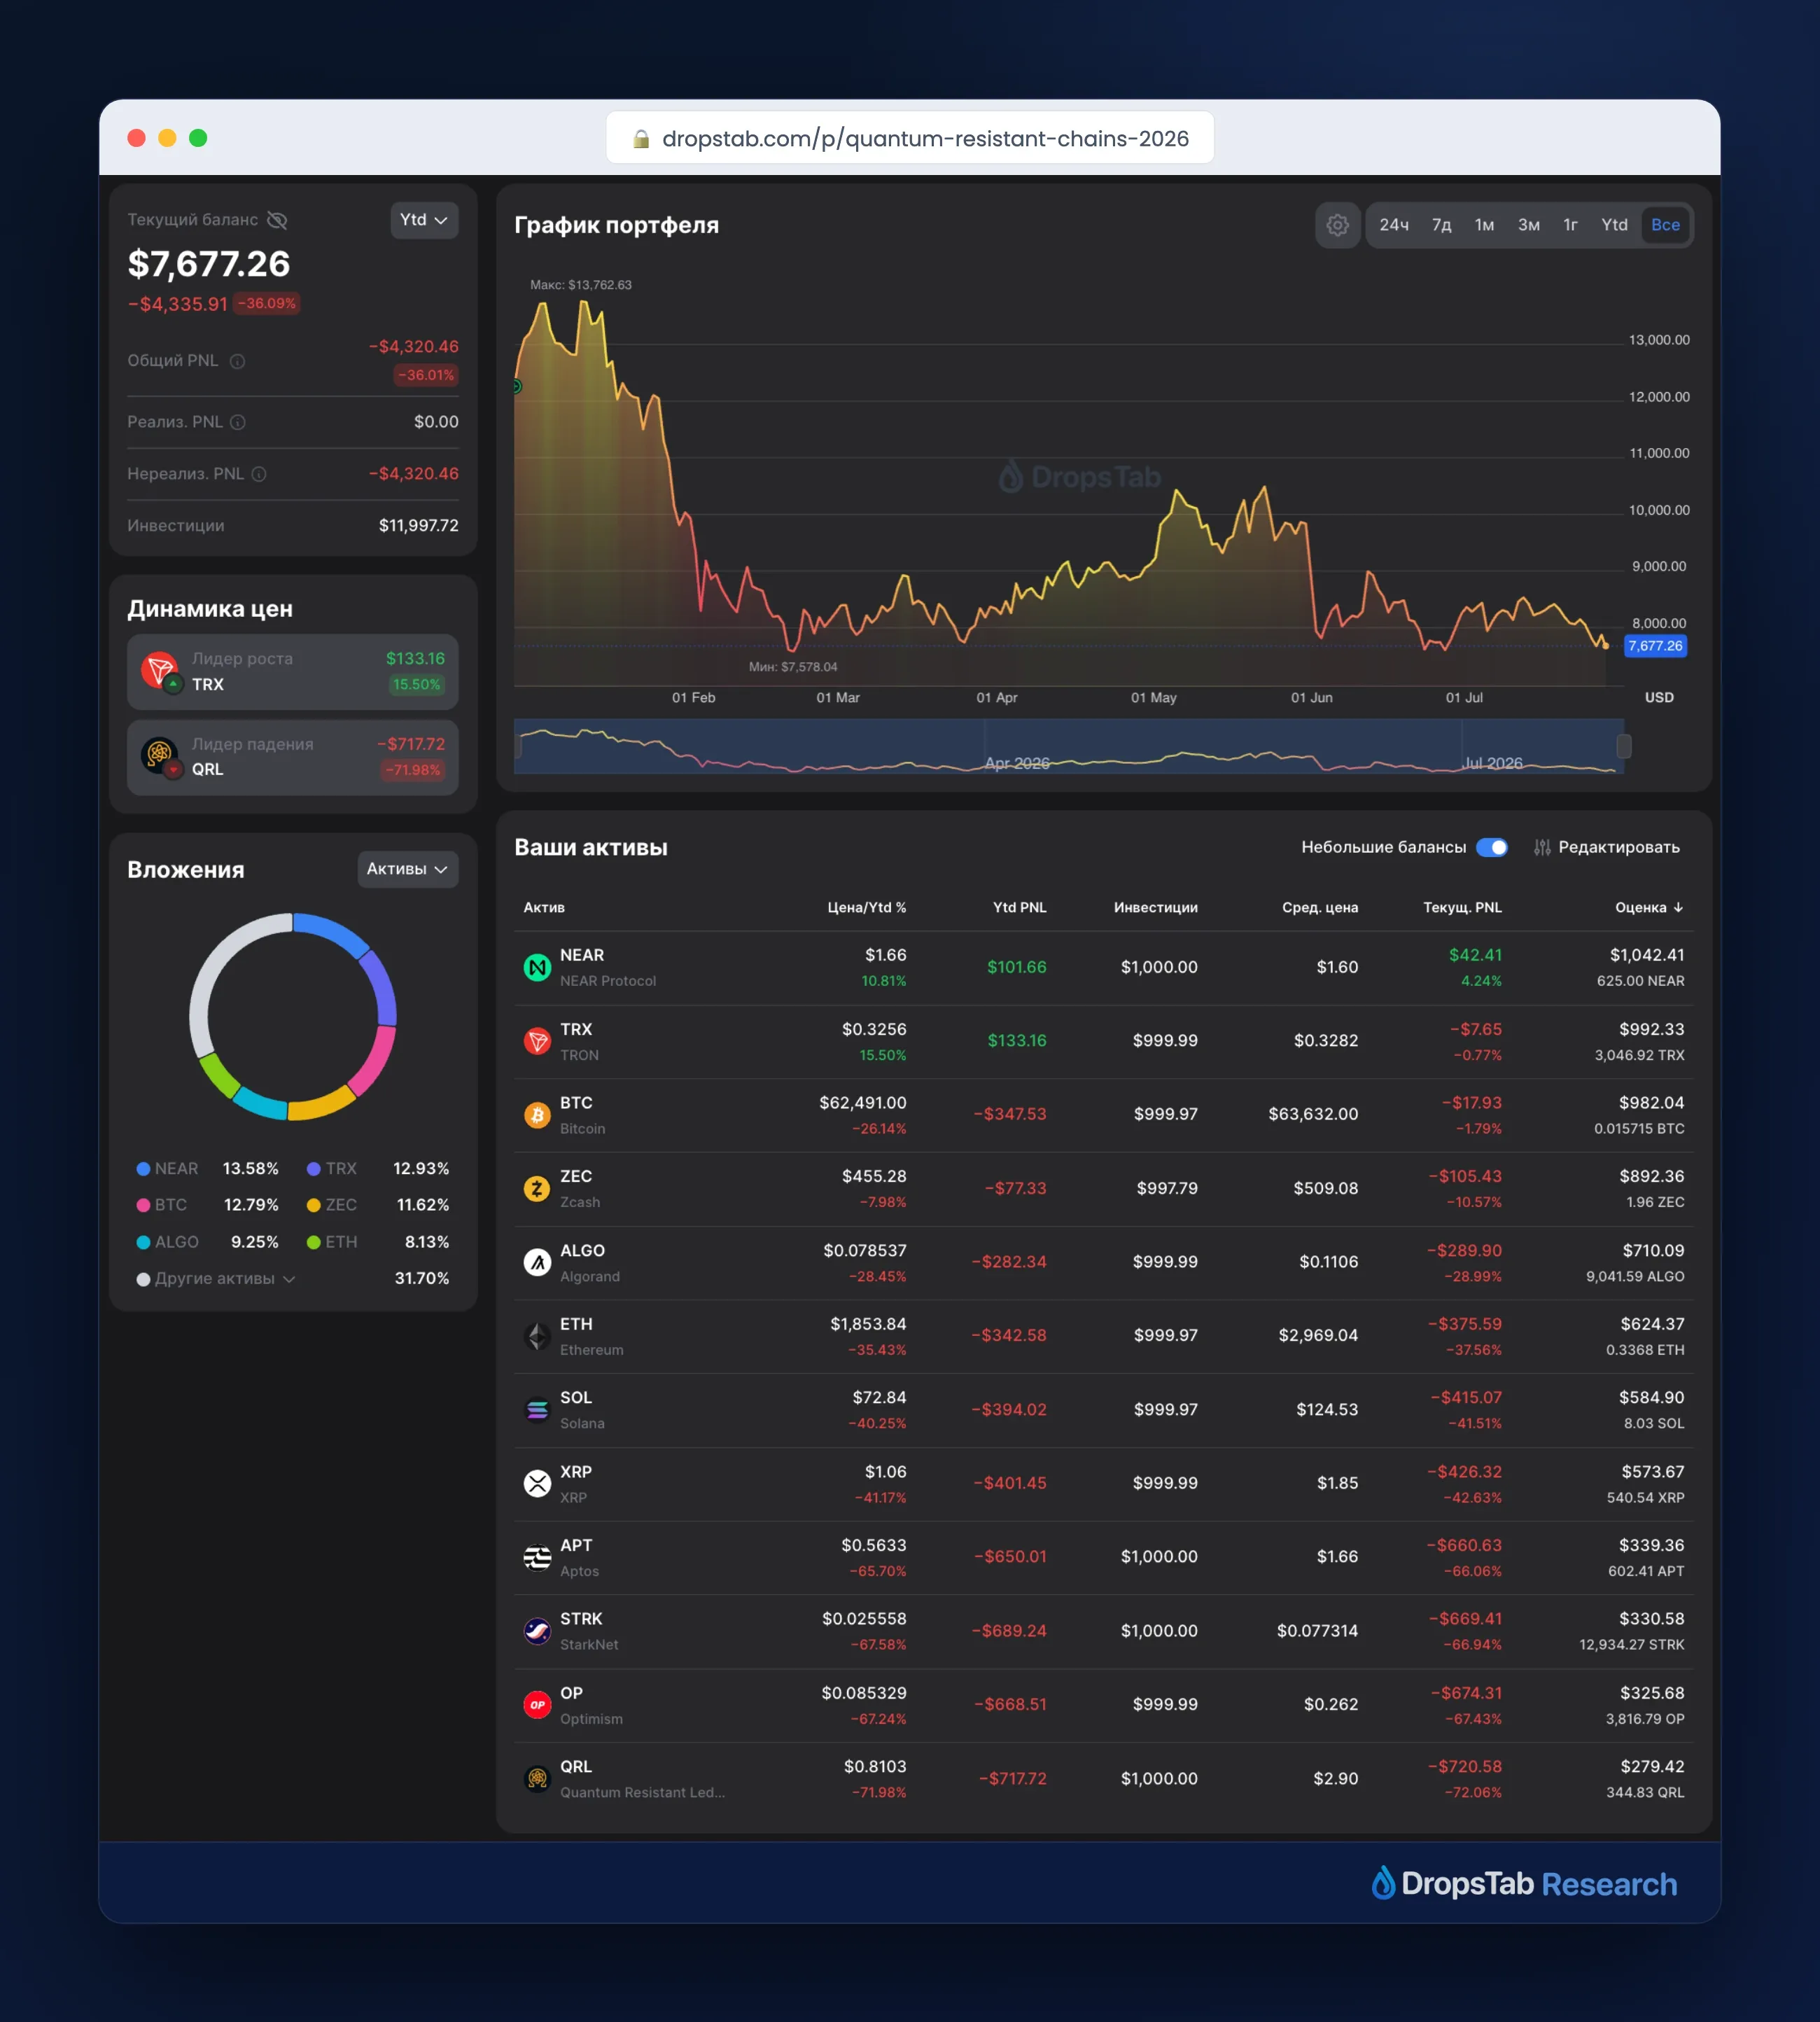Click the TRX purple legend dot
The width and height of the screenshot is (1820, 2022).
click(x=314, y=1169)
